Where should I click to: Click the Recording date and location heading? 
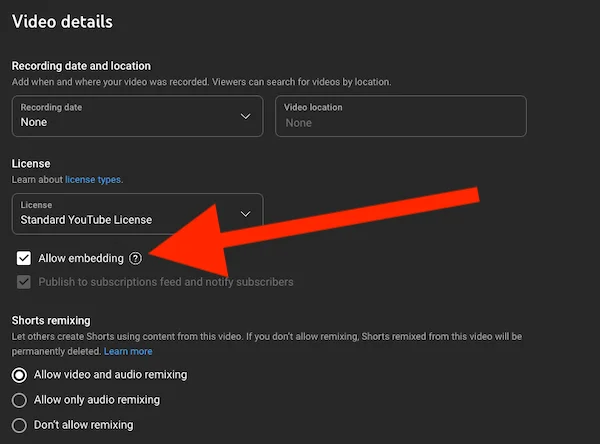[x=81, y=66]
